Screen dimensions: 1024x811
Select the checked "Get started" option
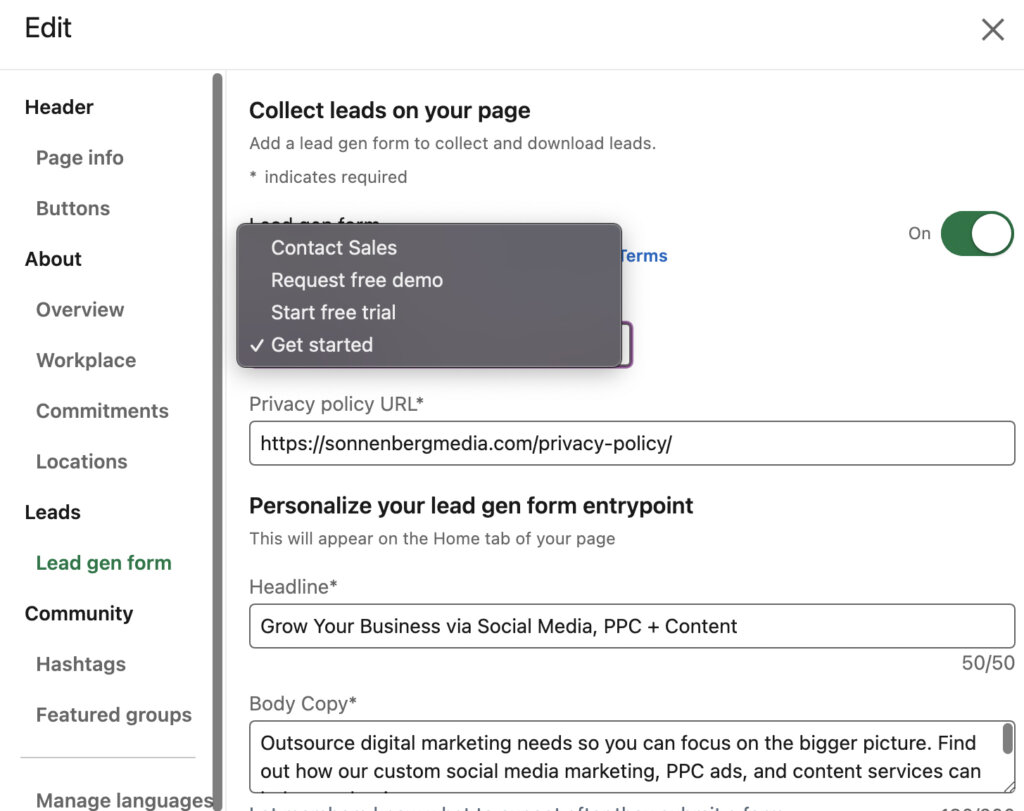322,344
